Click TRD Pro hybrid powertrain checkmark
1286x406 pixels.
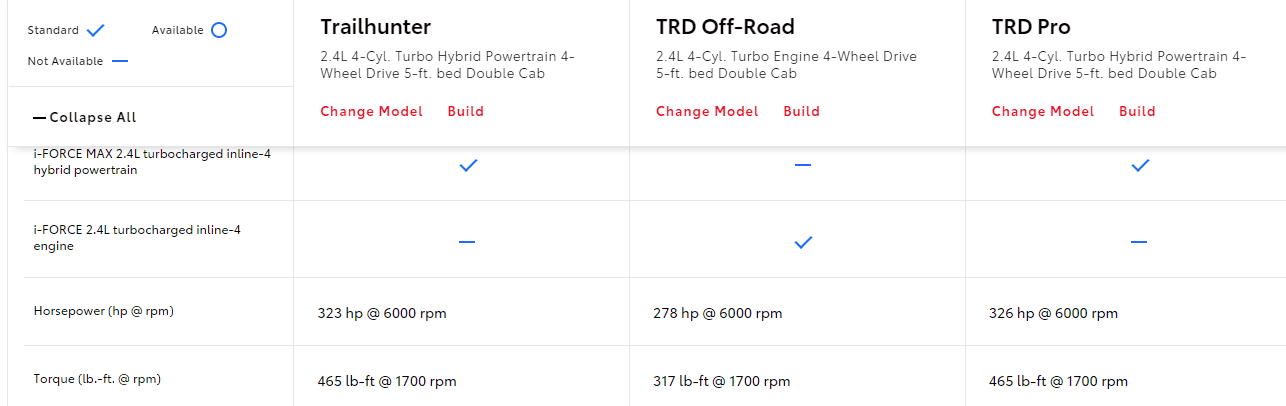[1139, 166]
